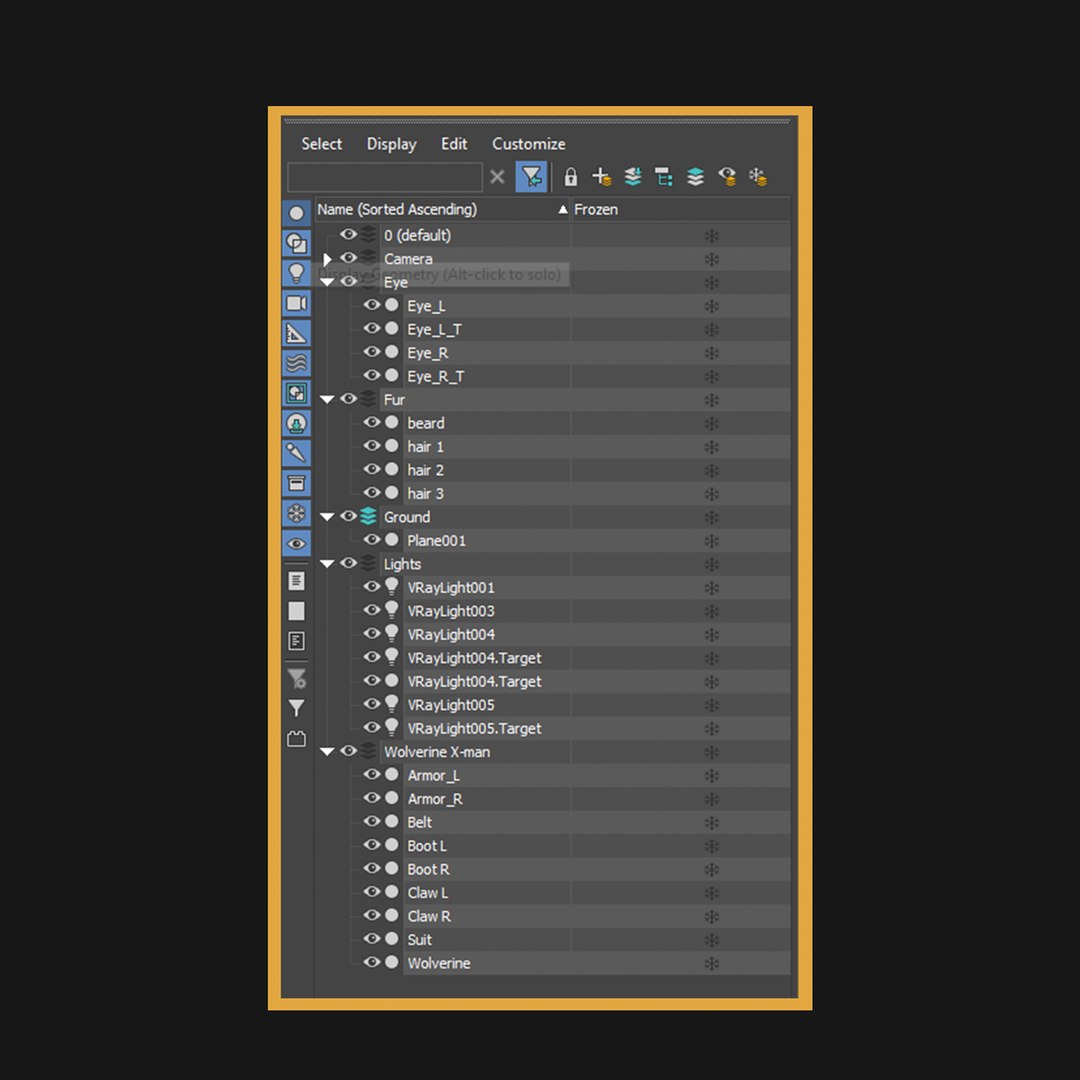Toggle visibility of the Suit object

tap(372, 939)
